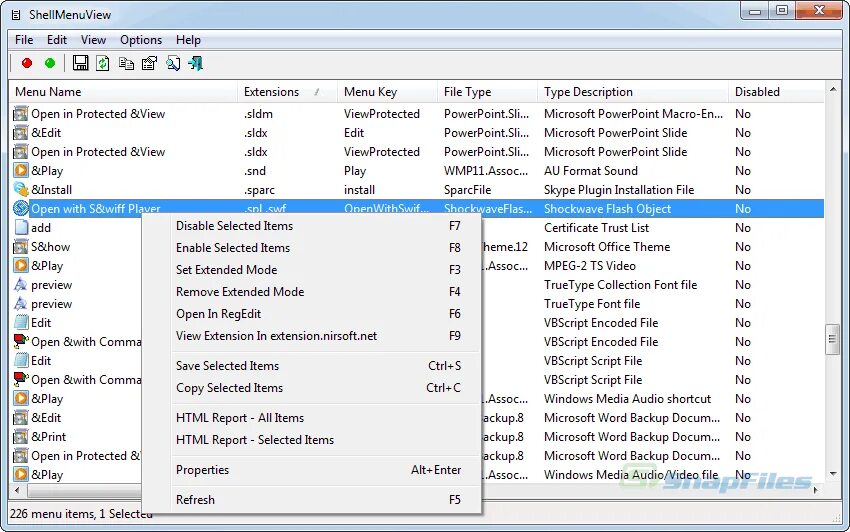The height and width of the screenshot is (532, 850).
Task: Click the icon of VBScript Encoded Open &with Command row
Action: click(x=21, y=342)
